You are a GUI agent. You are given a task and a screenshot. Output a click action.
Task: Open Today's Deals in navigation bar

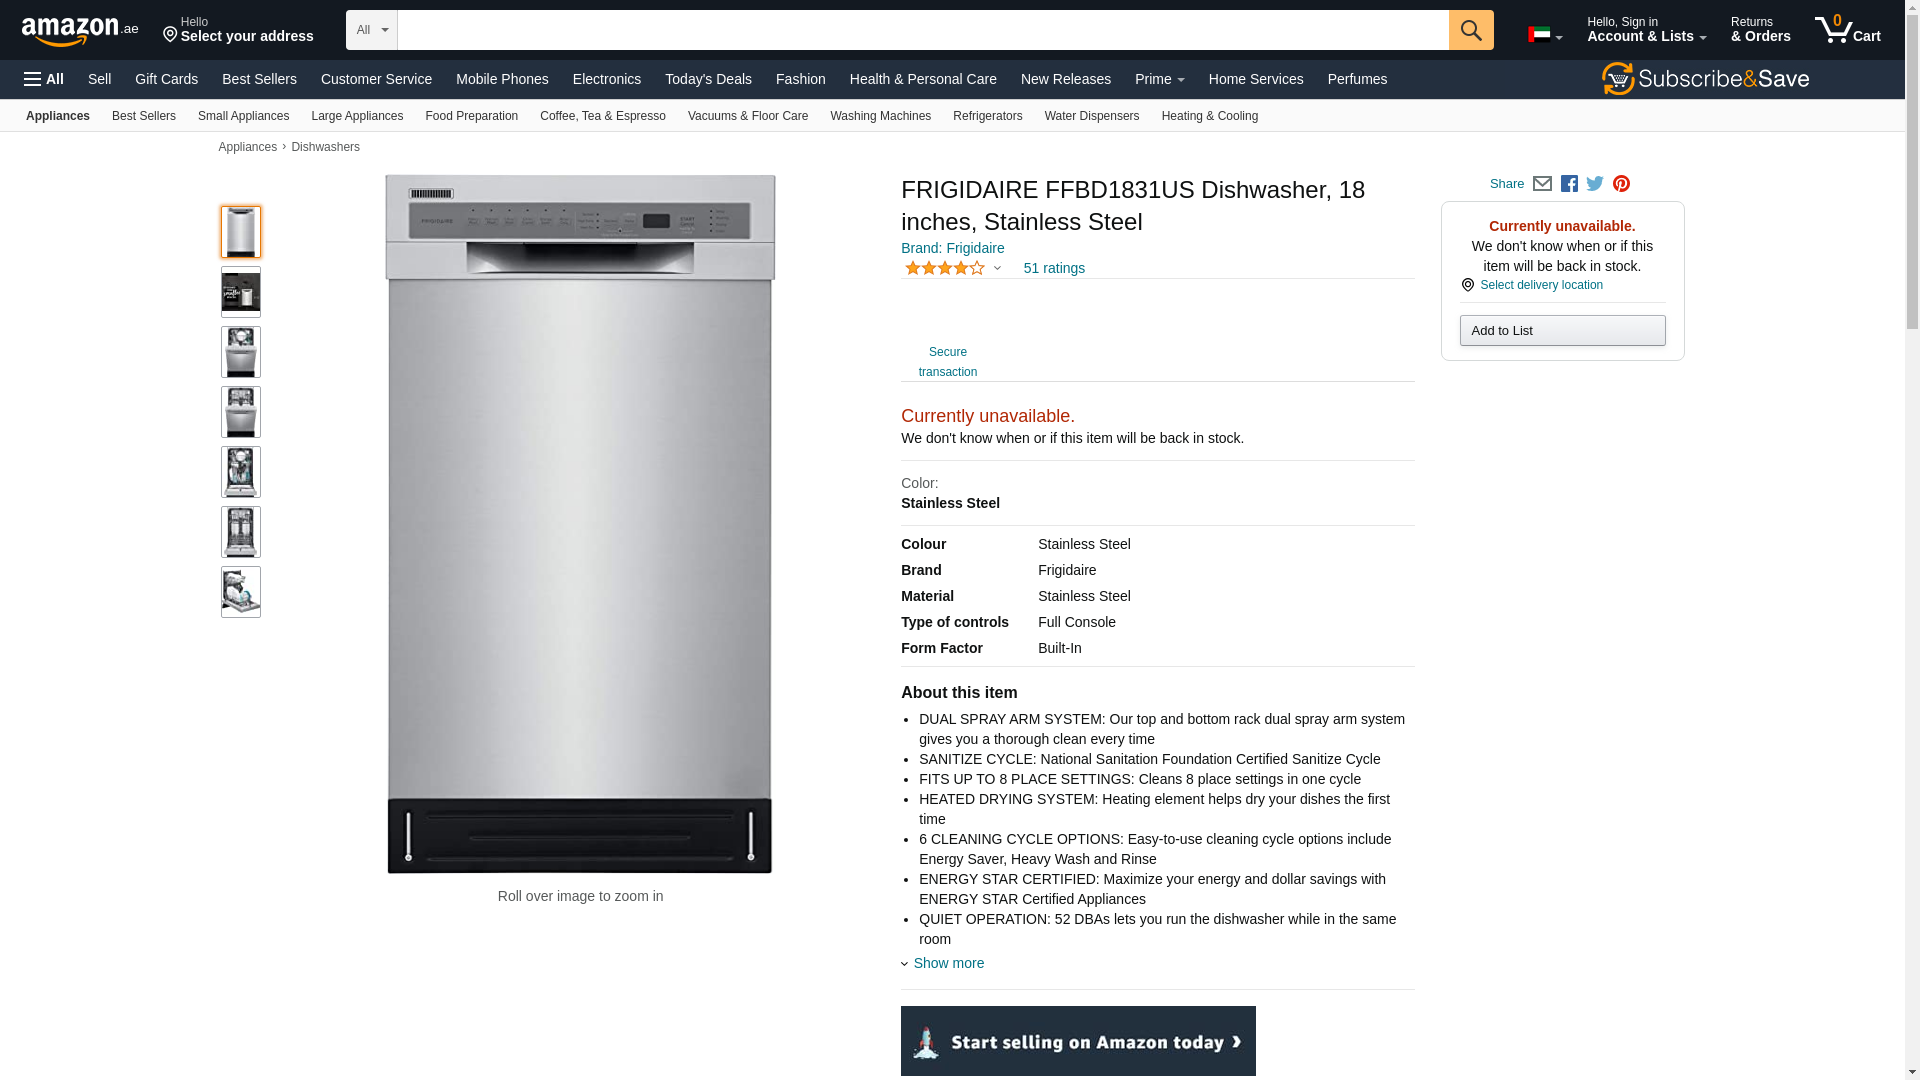(x=708, y=79)
